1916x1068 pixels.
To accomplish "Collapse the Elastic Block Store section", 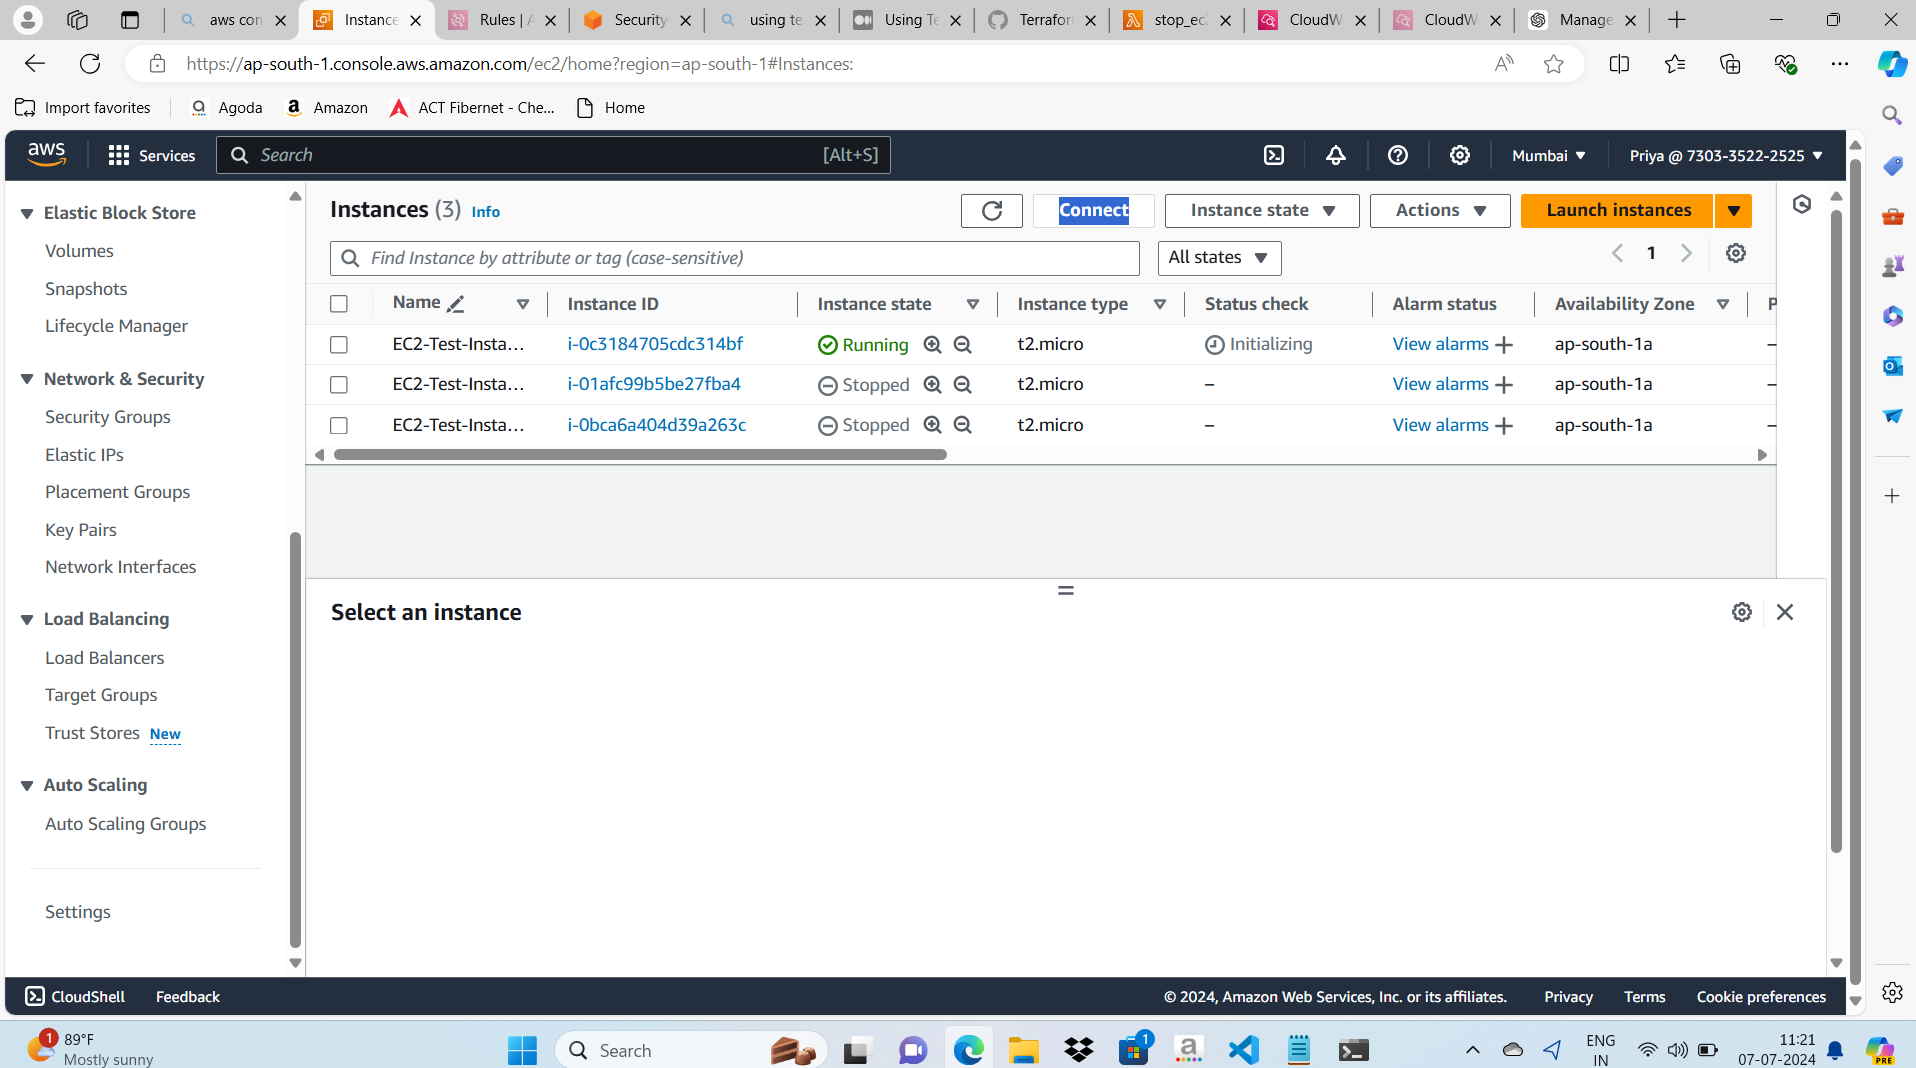I will (x=27, y=213).
